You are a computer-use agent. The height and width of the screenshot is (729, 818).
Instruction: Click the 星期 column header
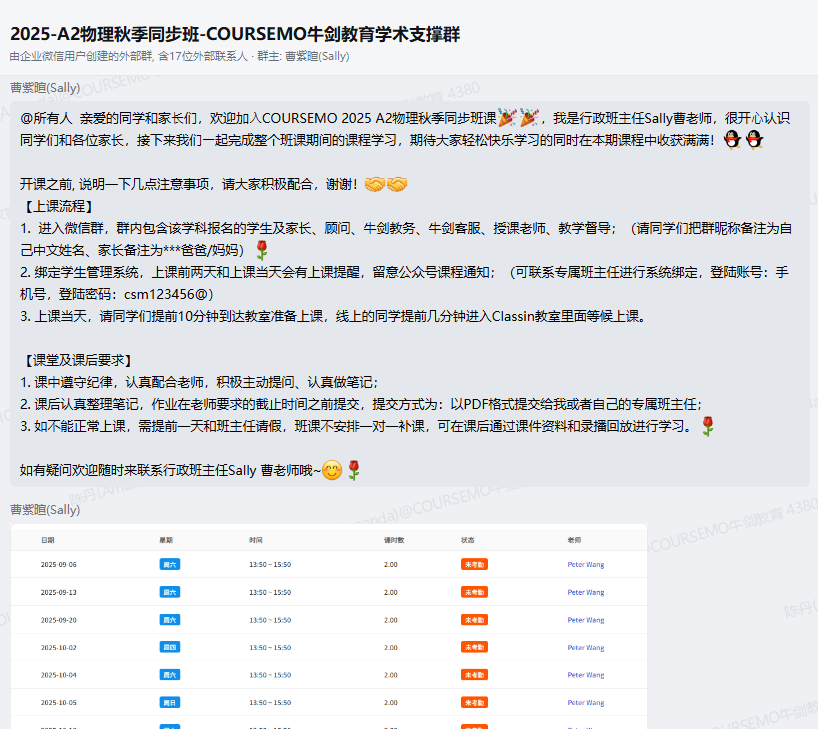click(x=166, y=540)
